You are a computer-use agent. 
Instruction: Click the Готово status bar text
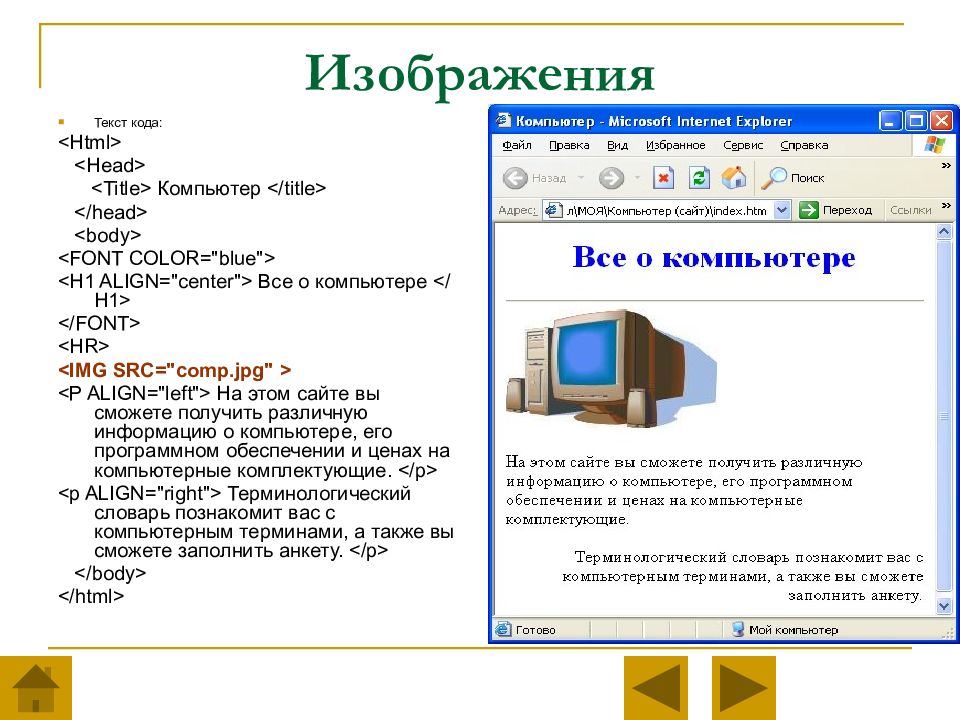pos(536,629)
